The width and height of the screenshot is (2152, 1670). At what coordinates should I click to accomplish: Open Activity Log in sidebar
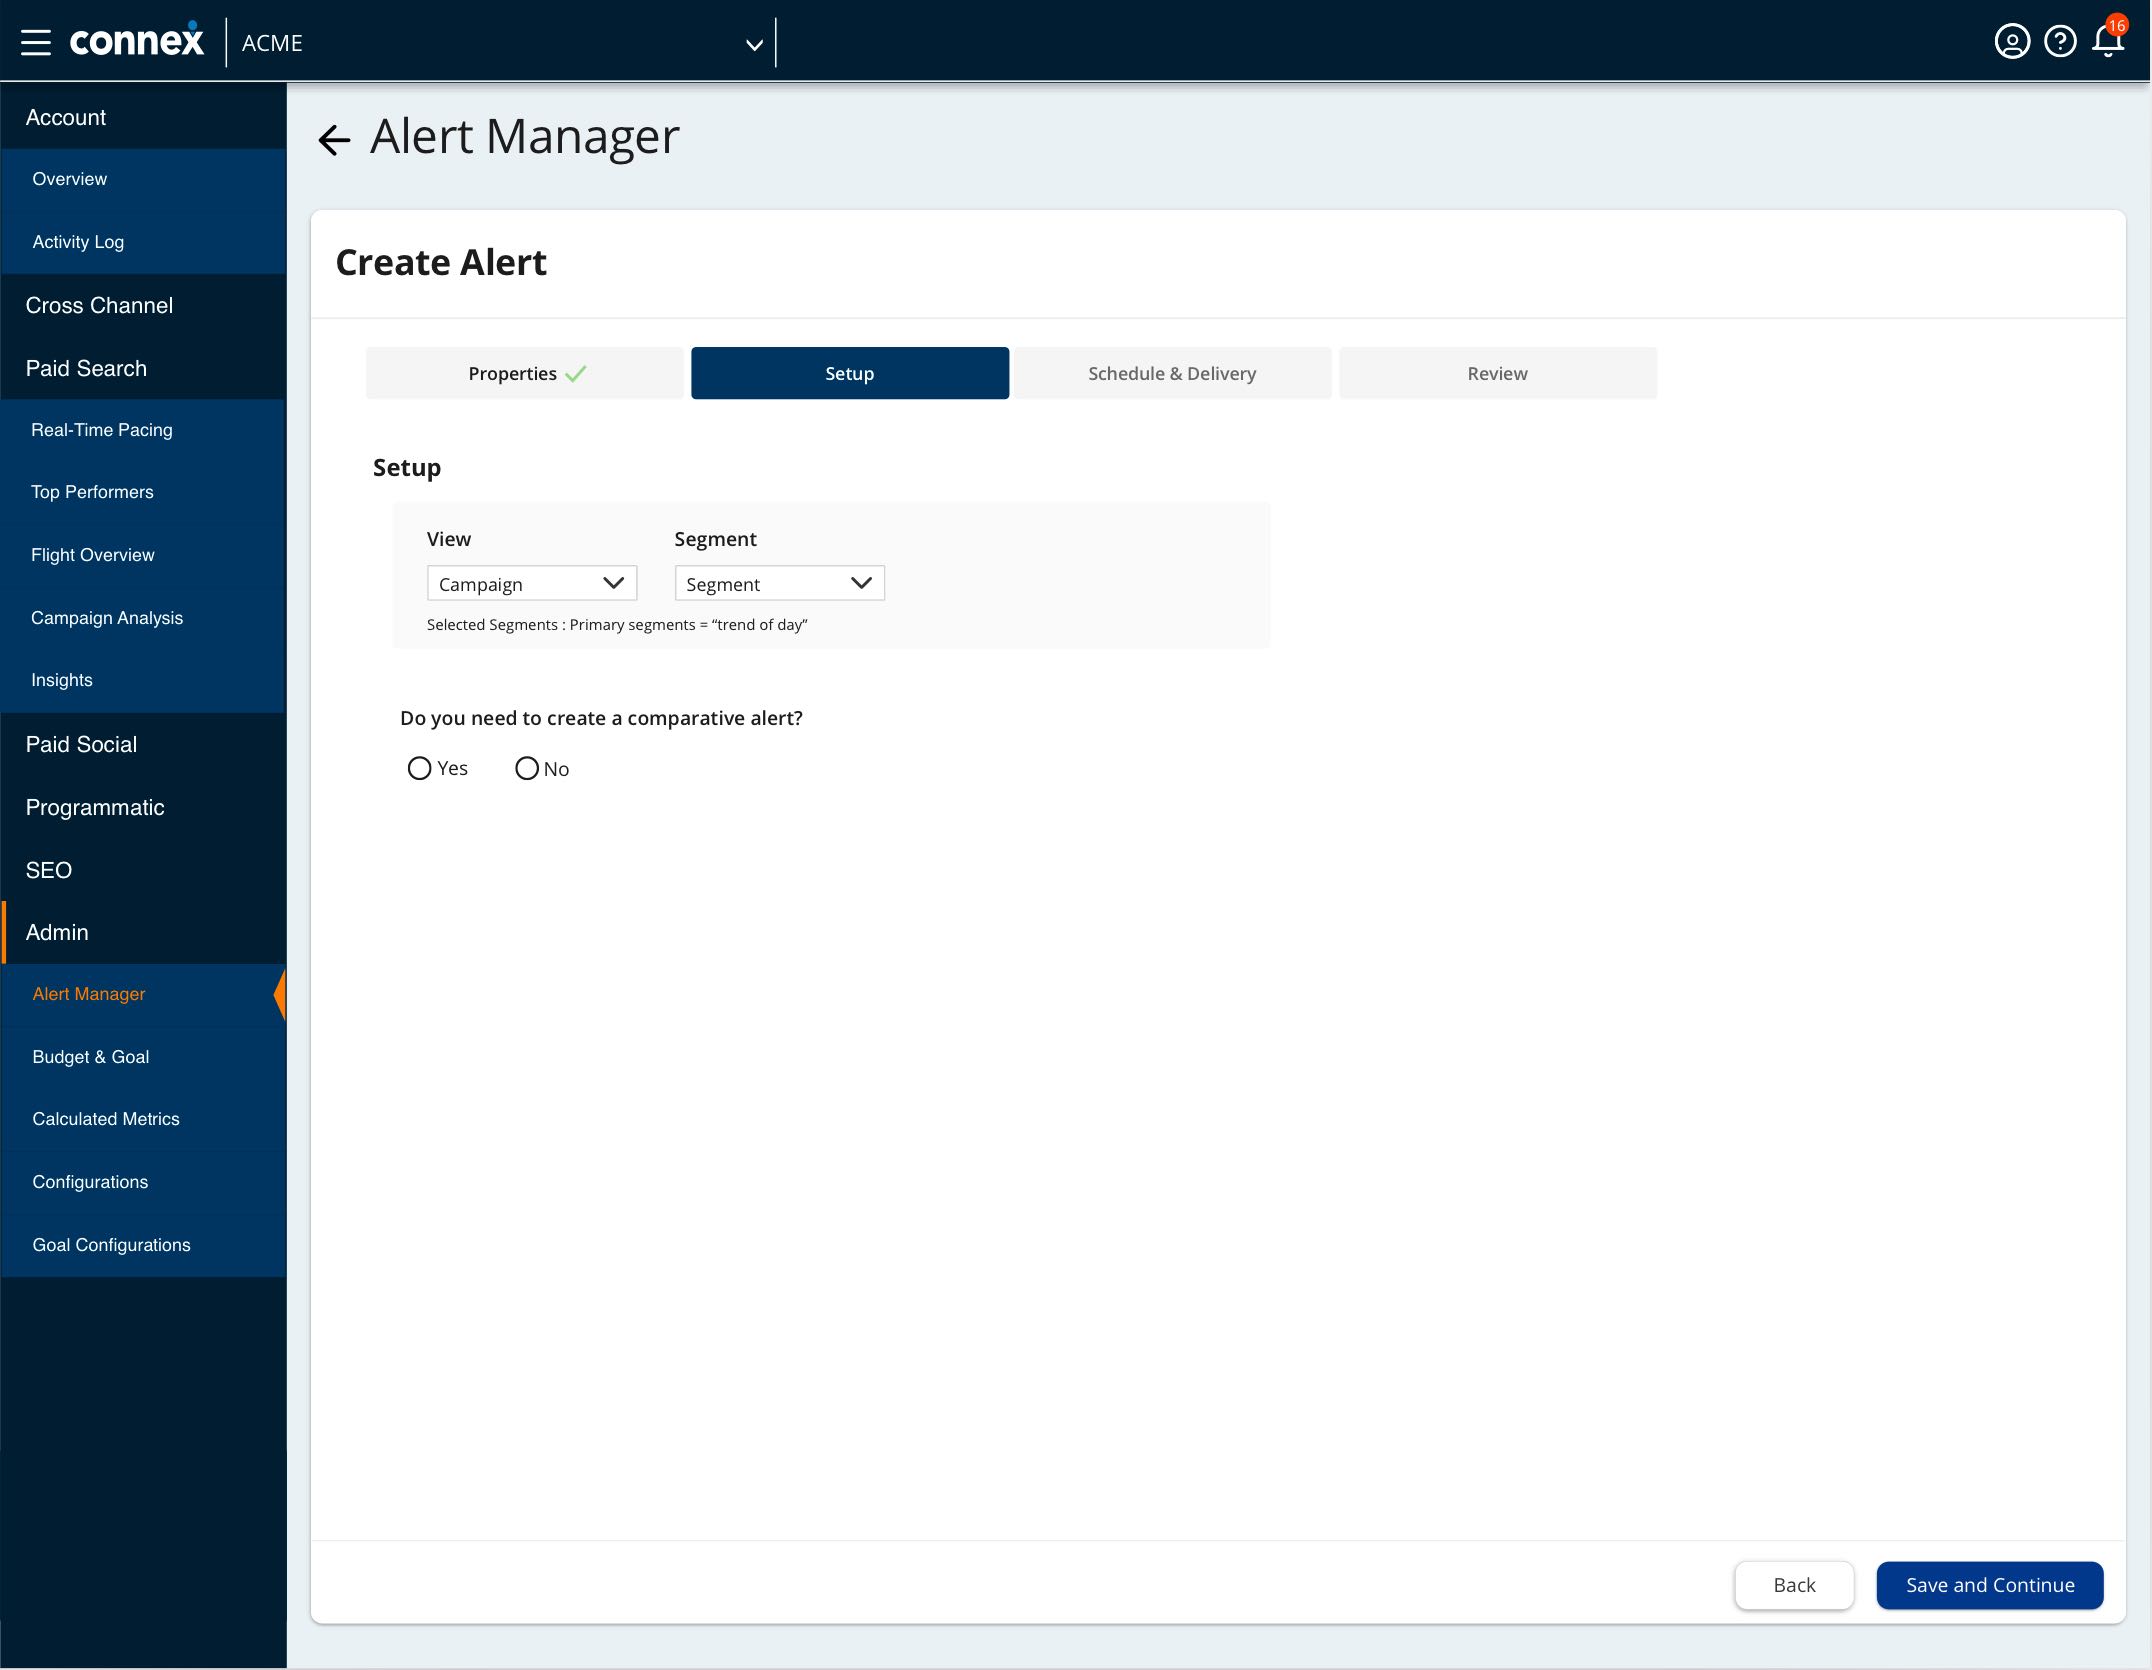[x=144, y=242]
